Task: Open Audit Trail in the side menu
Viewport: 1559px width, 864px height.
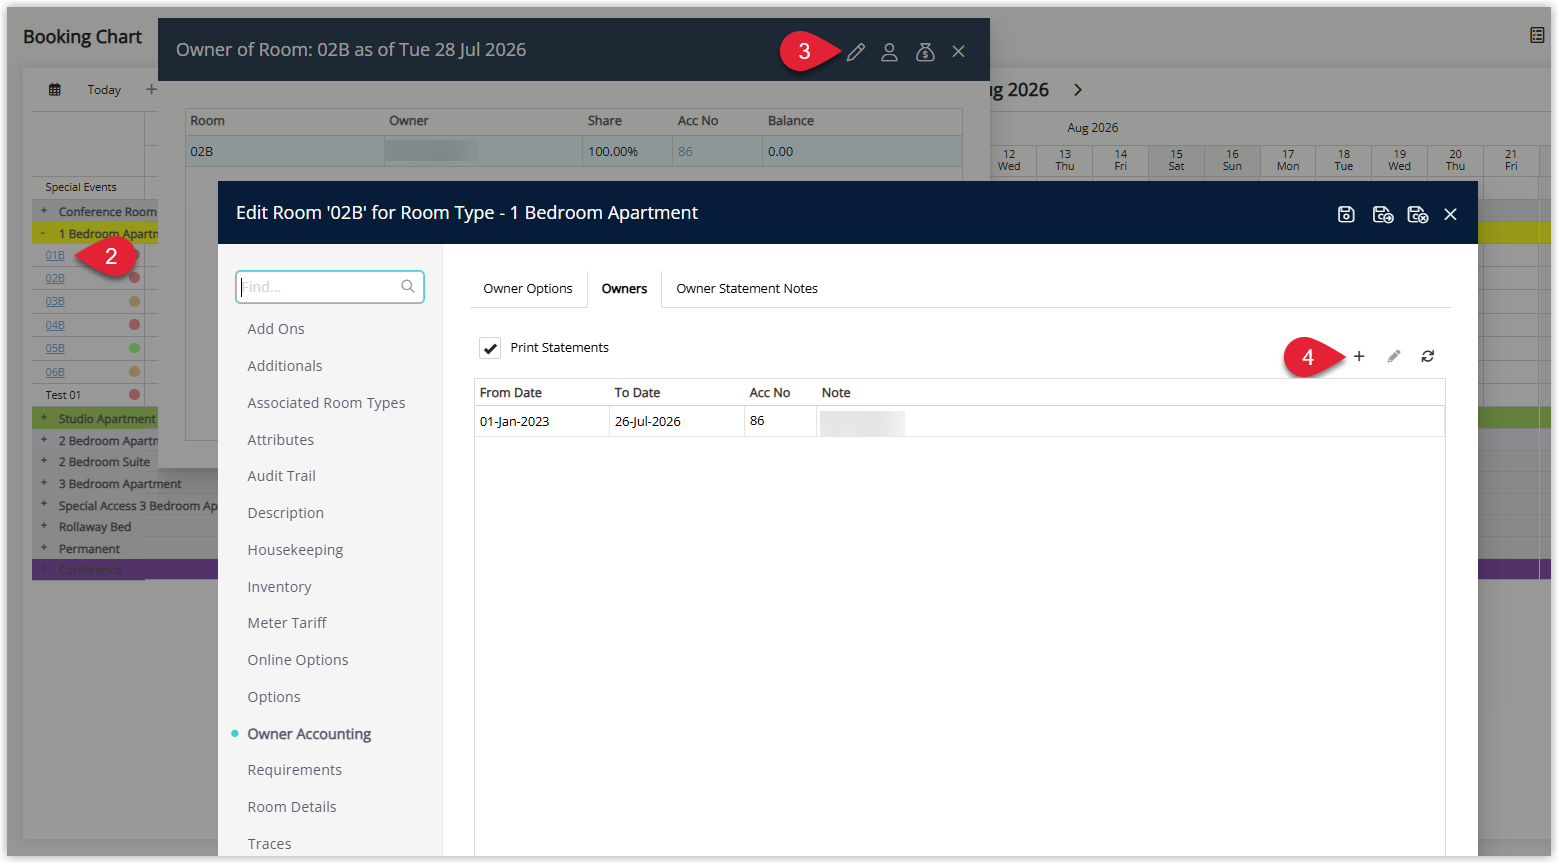Action: [x=282, y=476]
